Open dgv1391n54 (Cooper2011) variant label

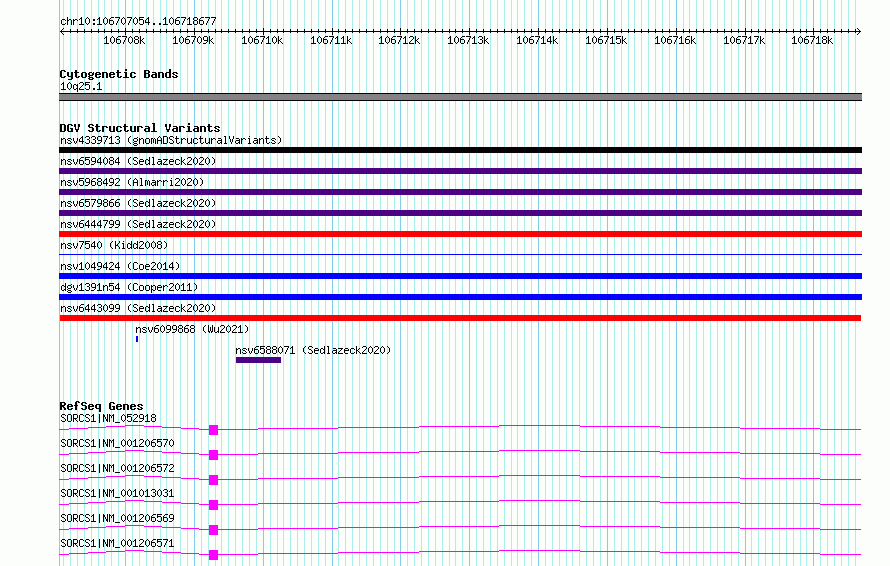tap(129, 287)
